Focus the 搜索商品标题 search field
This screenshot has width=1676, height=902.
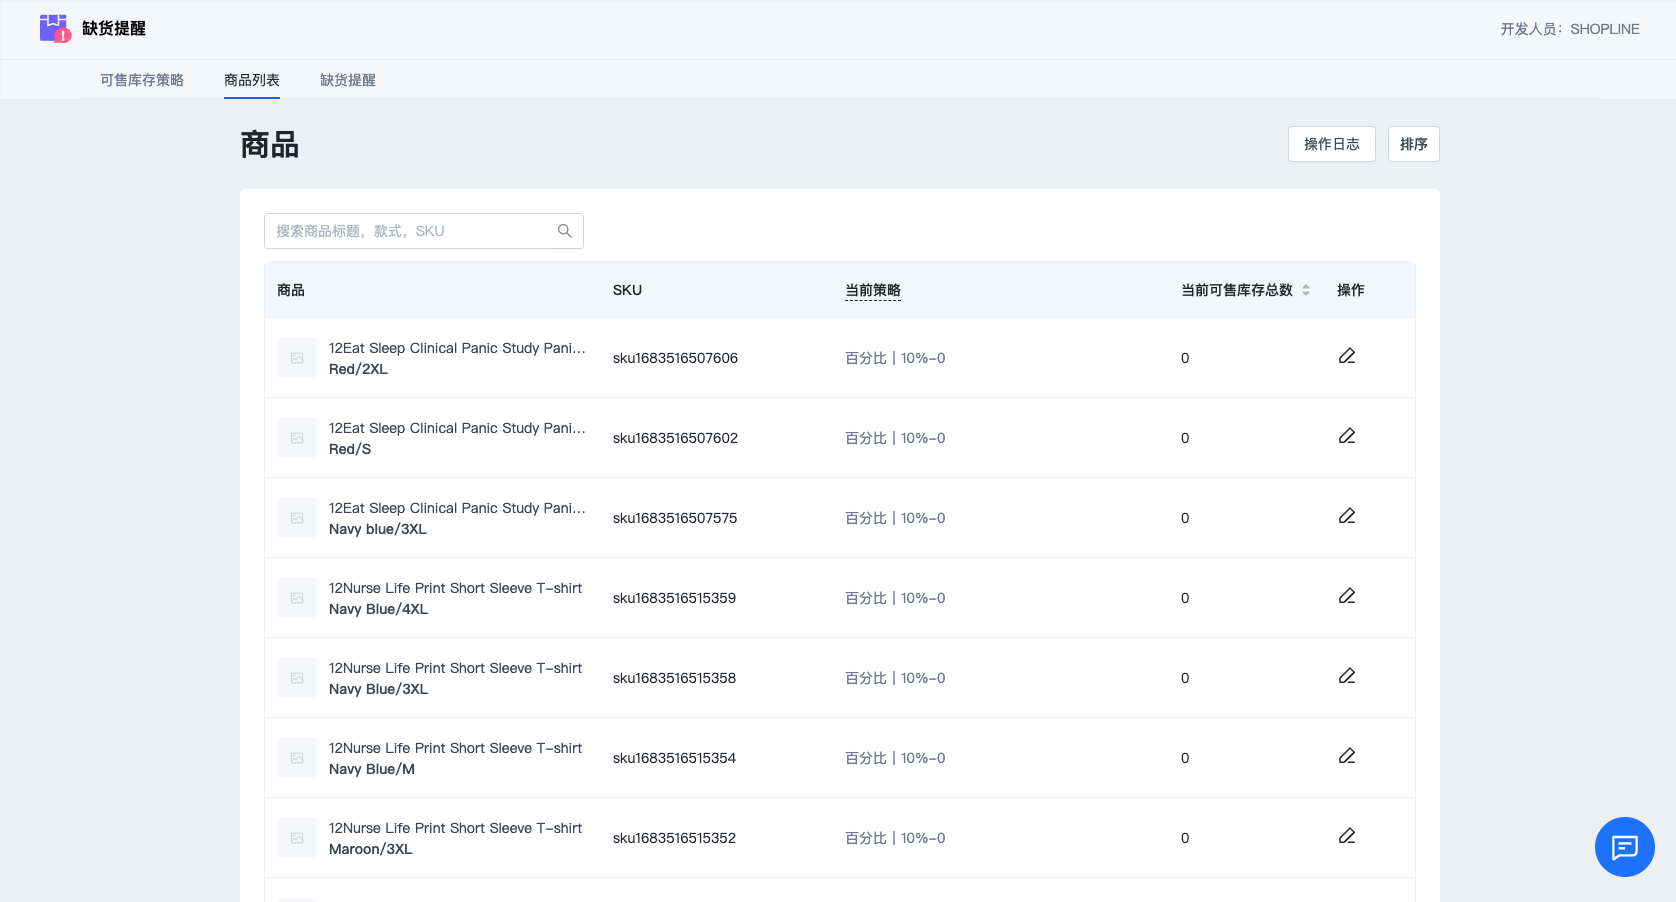(424, 231)
